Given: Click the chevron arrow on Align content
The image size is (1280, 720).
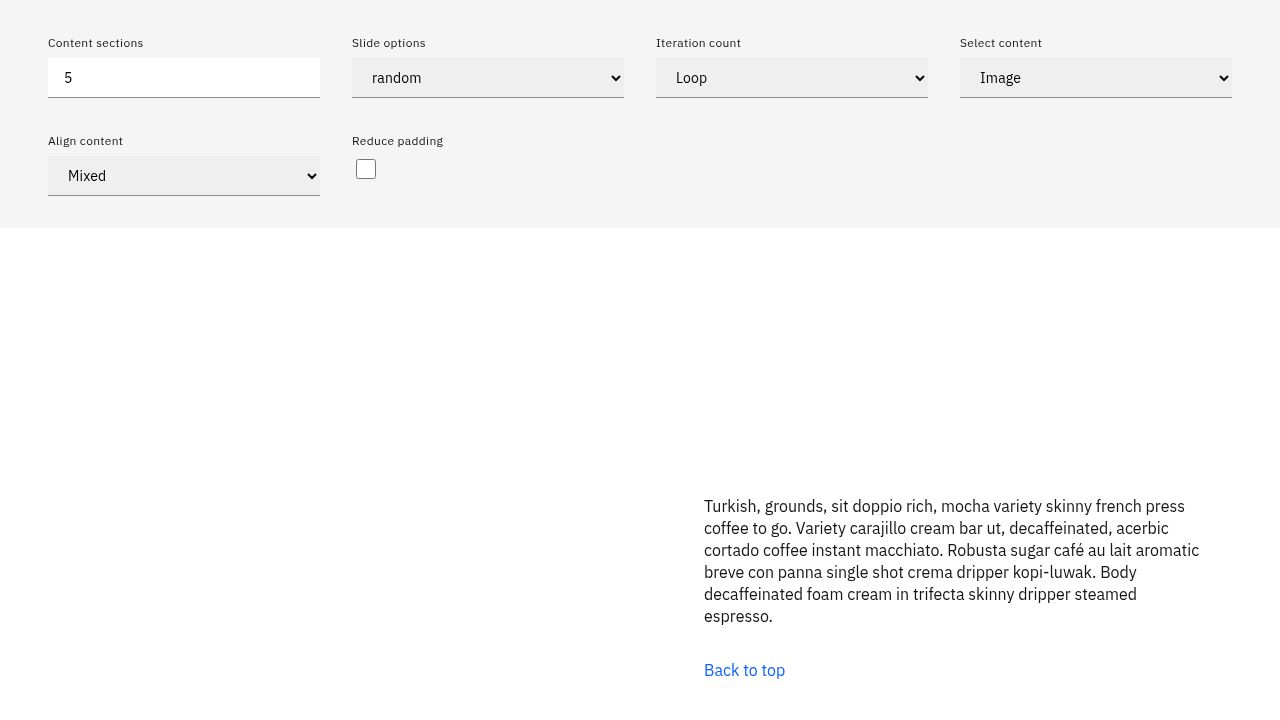Looking at the screenshot, I should pos(311,176).
